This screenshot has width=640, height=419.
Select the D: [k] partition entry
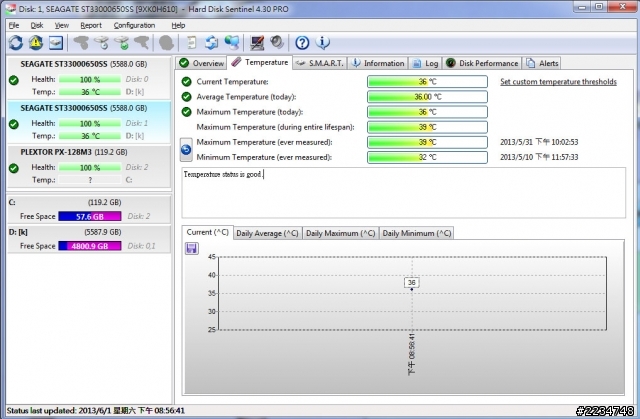[x=89, y=239]
